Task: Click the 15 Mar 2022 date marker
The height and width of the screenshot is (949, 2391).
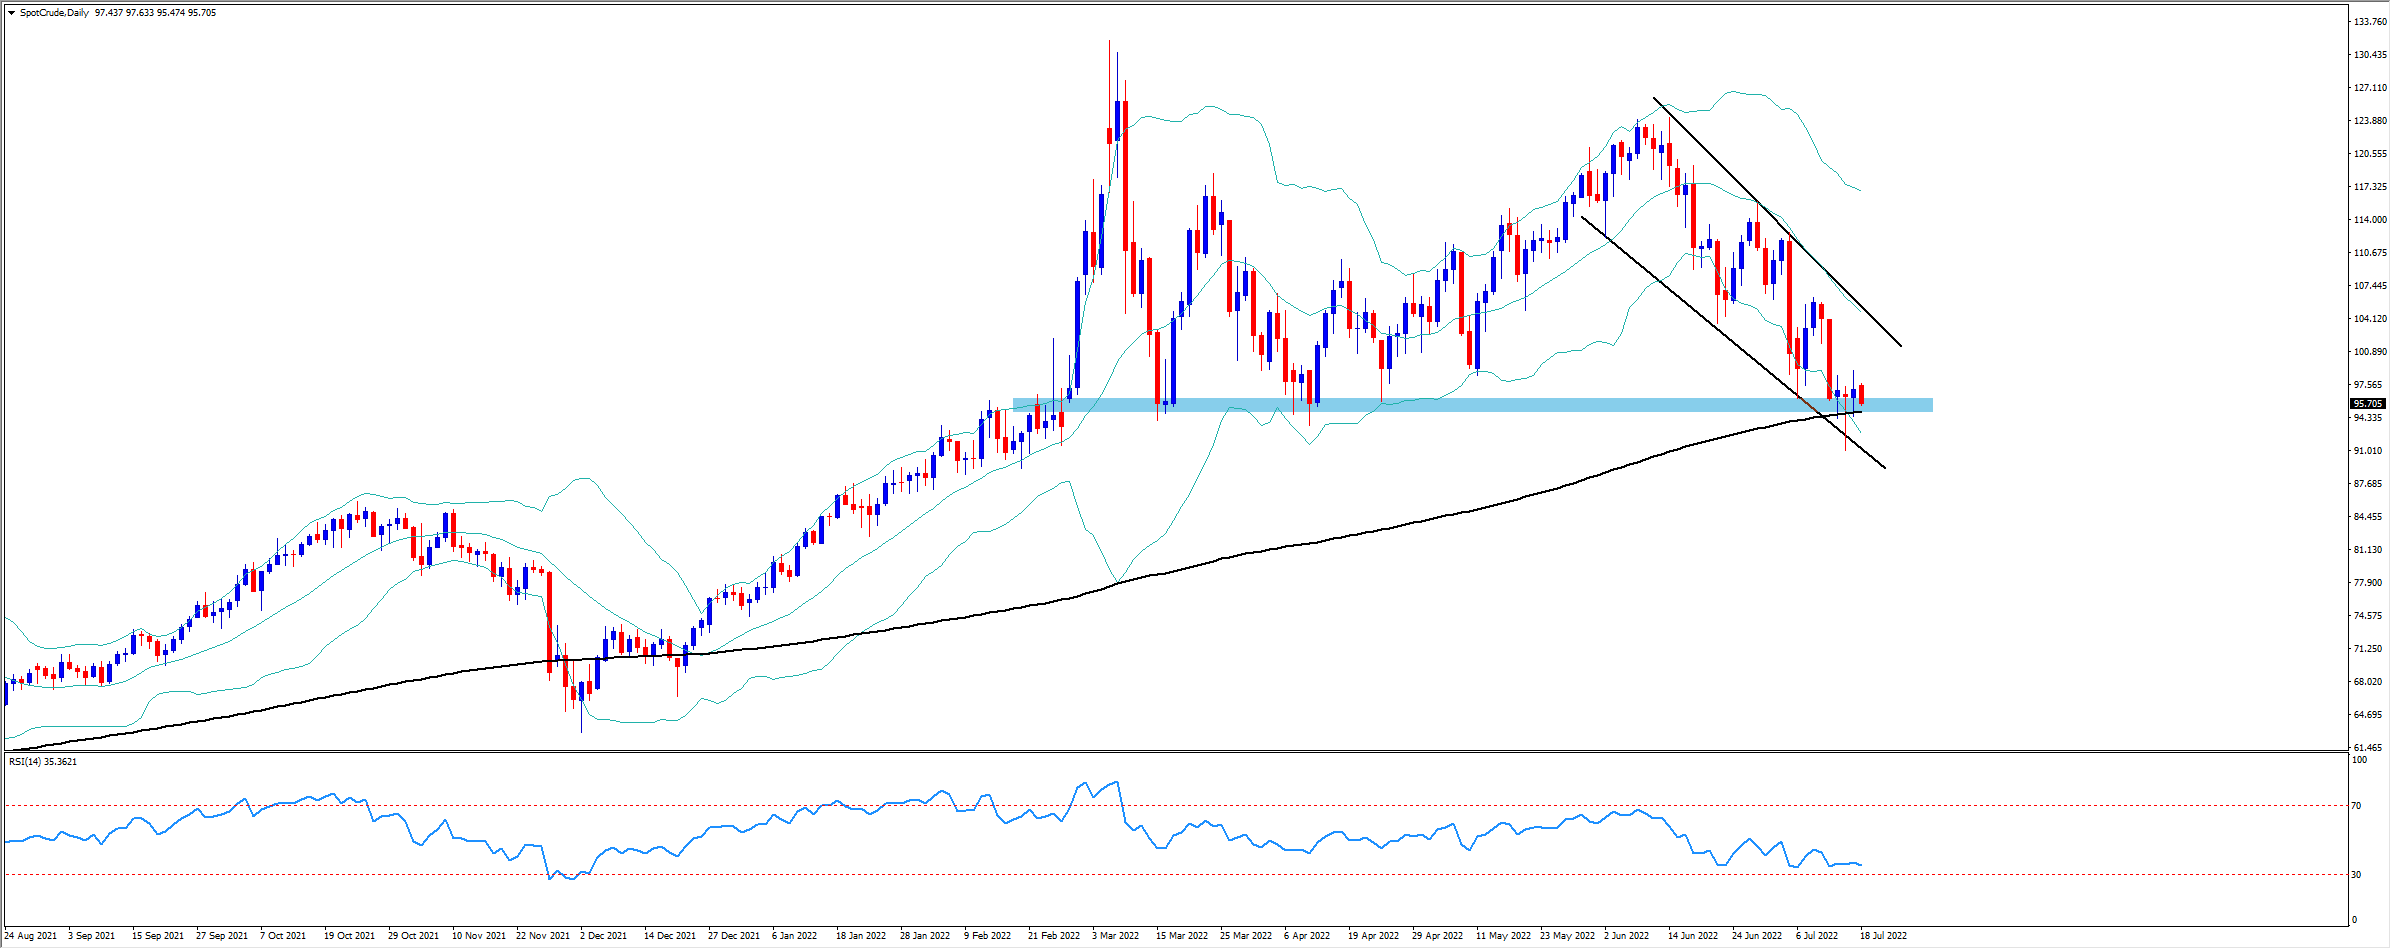Action: pos(1182,936)
